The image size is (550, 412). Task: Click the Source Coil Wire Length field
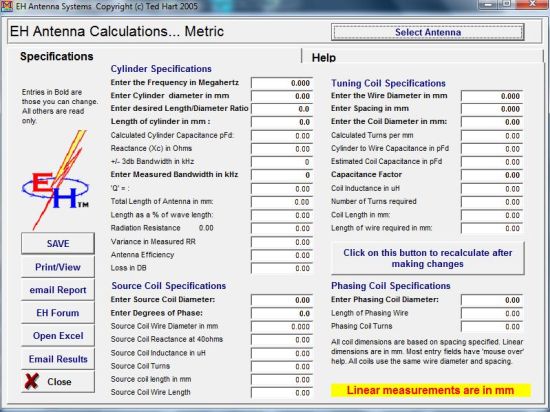282,393
